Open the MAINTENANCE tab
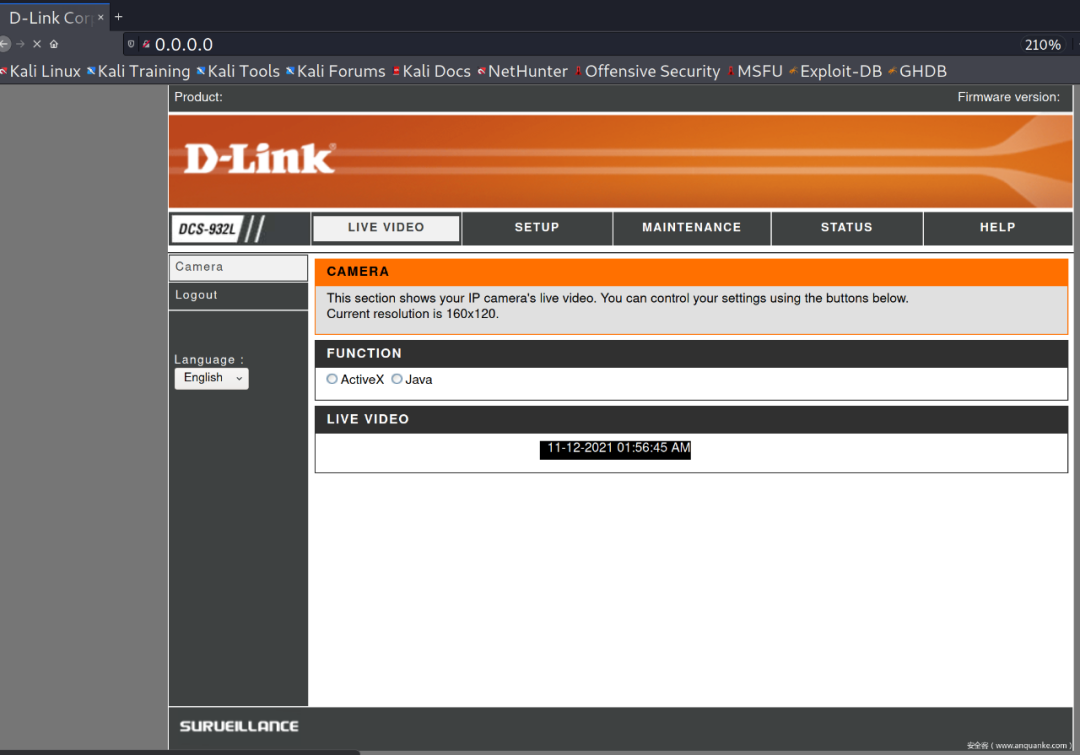The width and height of the screenshot is (1080, 755). [x=692, y=228]
